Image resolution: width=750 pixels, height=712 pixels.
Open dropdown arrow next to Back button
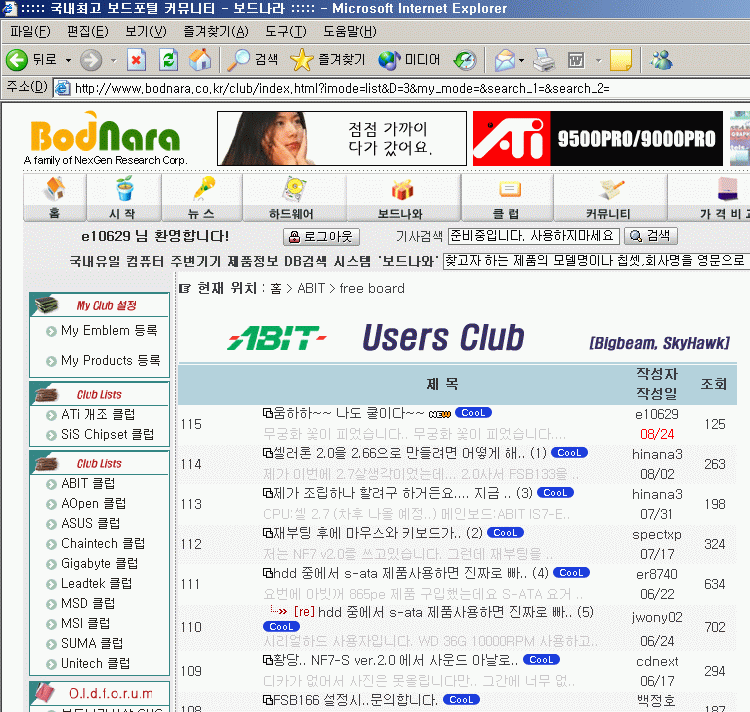coord(68,61)
